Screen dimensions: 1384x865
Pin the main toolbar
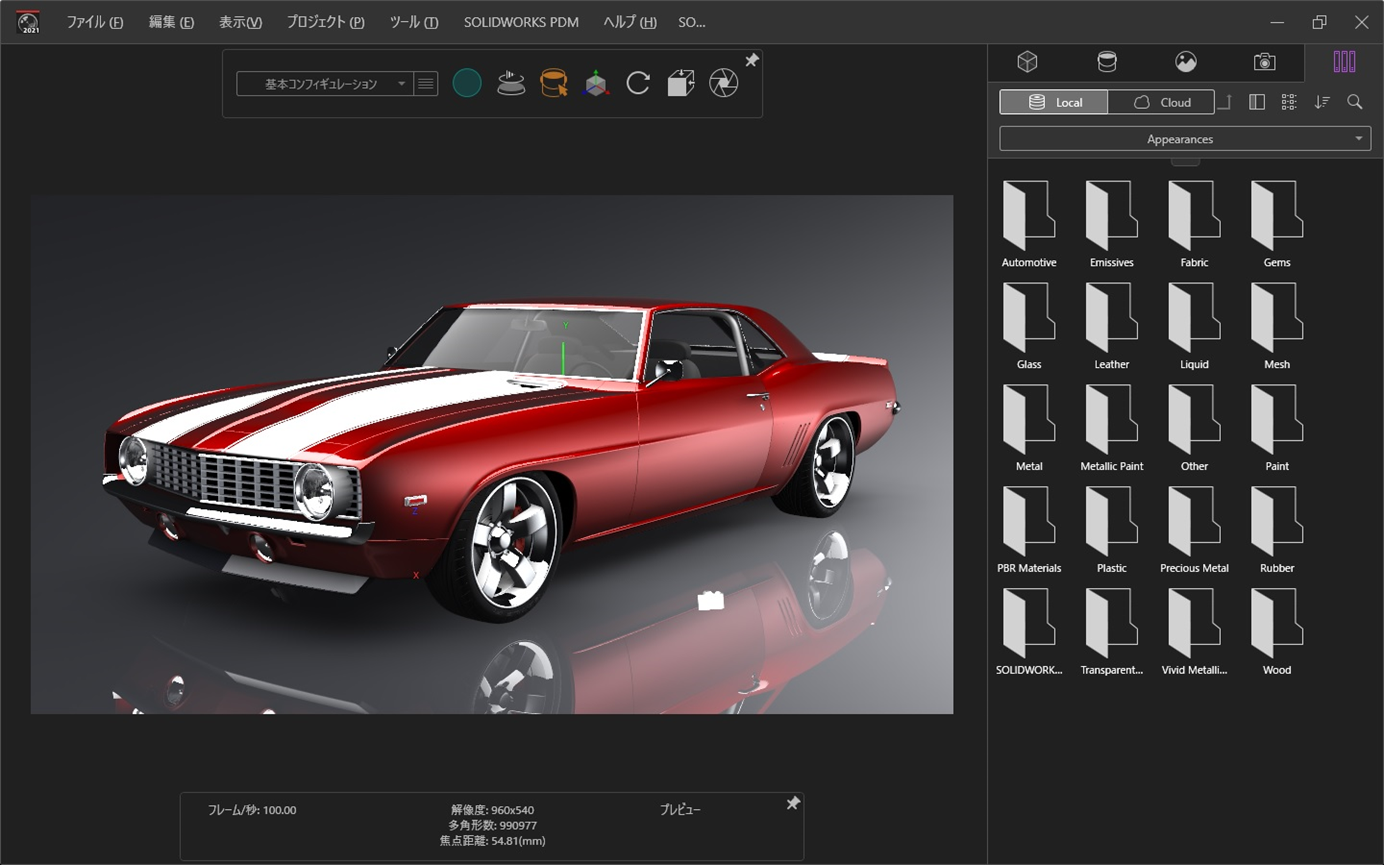(x=752, y=61)
